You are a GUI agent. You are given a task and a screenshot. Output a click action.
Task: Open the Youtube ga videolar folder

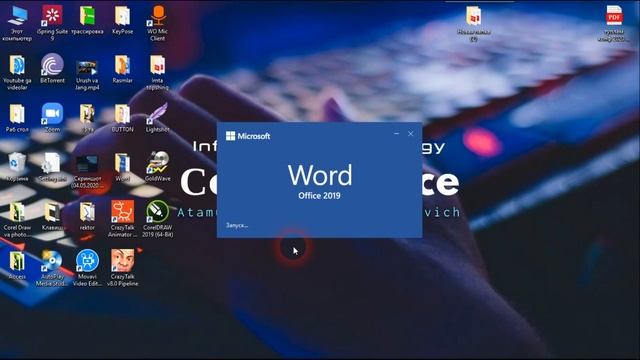pos(17,73)
